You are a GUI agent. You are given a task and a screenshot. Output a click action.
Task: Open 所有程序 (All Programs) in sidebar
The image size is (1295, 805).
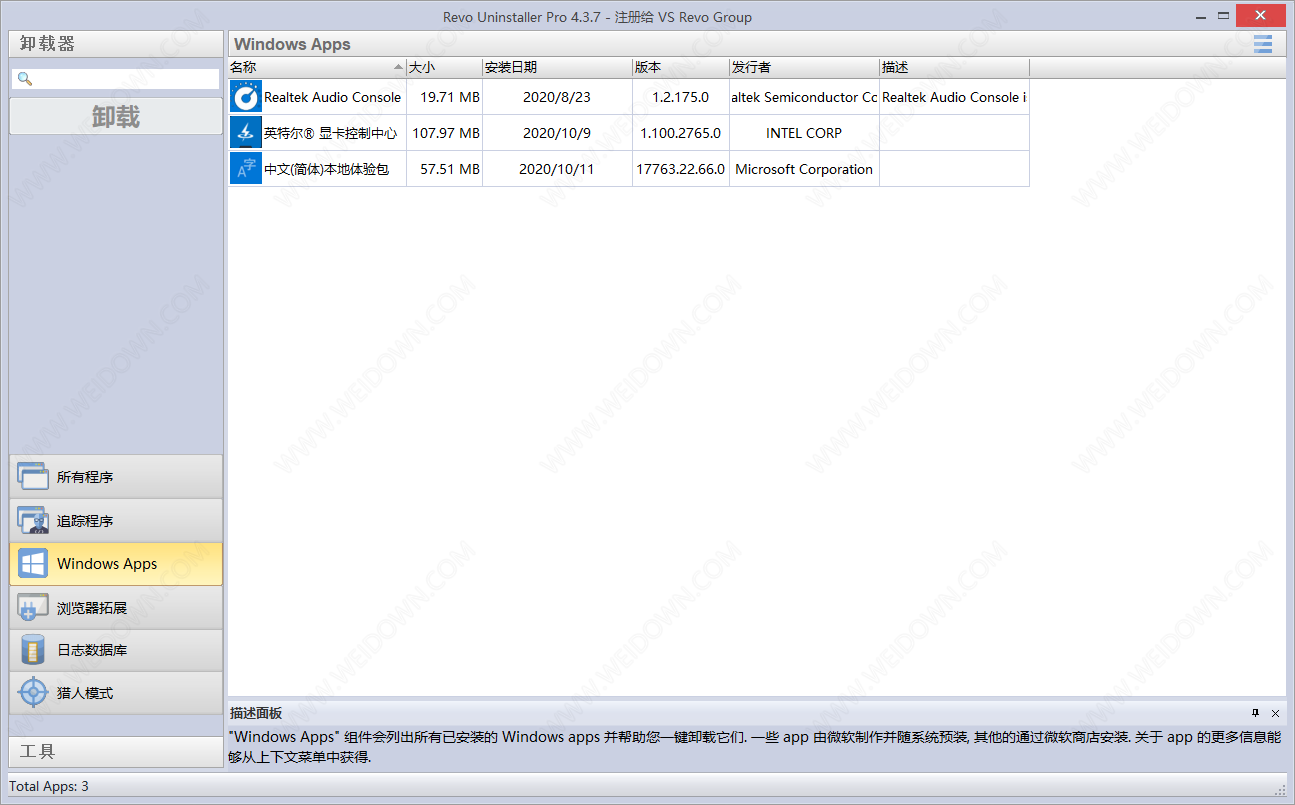point(116,477)
